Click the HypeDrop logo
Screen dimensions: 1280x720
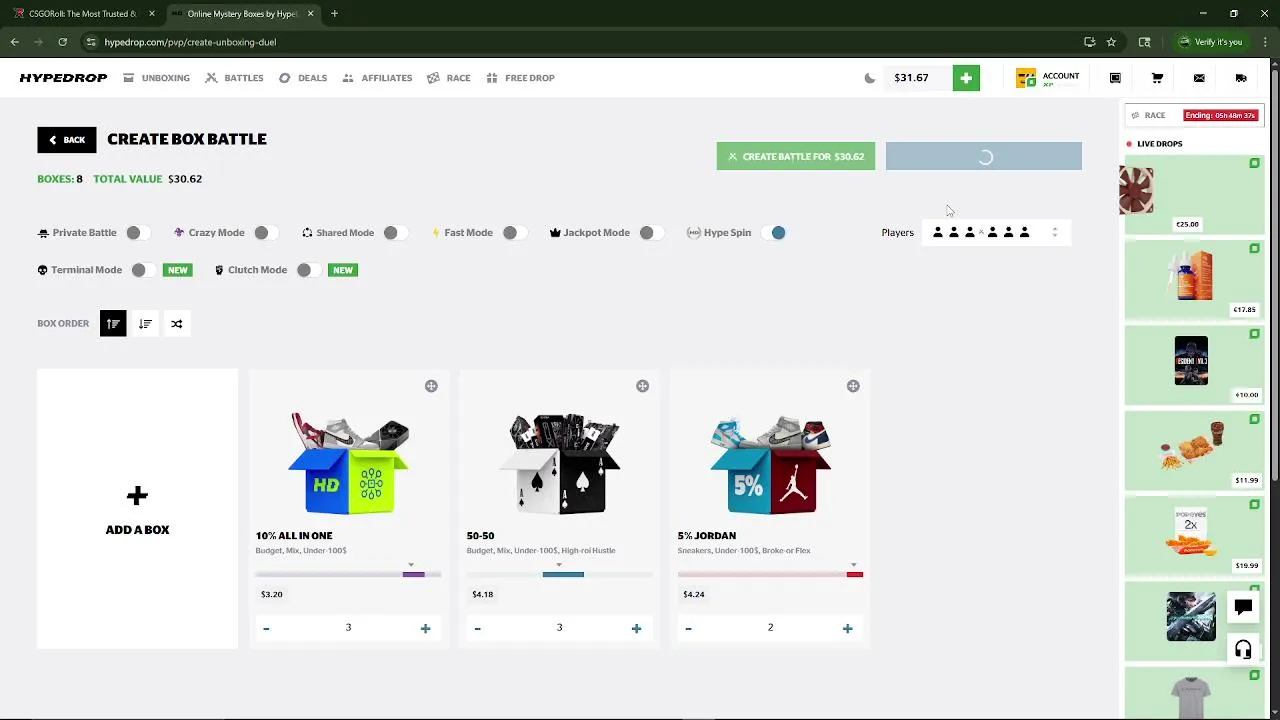[63, 78]
